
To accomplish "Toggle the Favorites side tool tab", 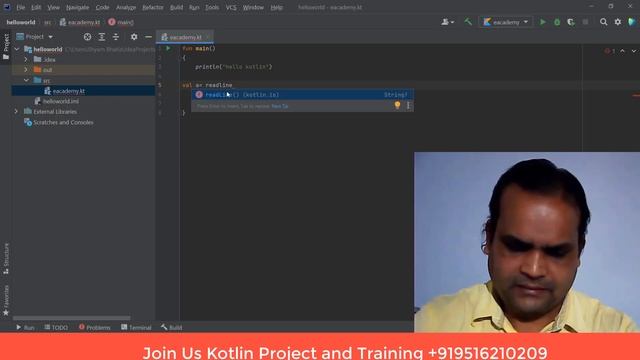I will click(x=6, y=301).
